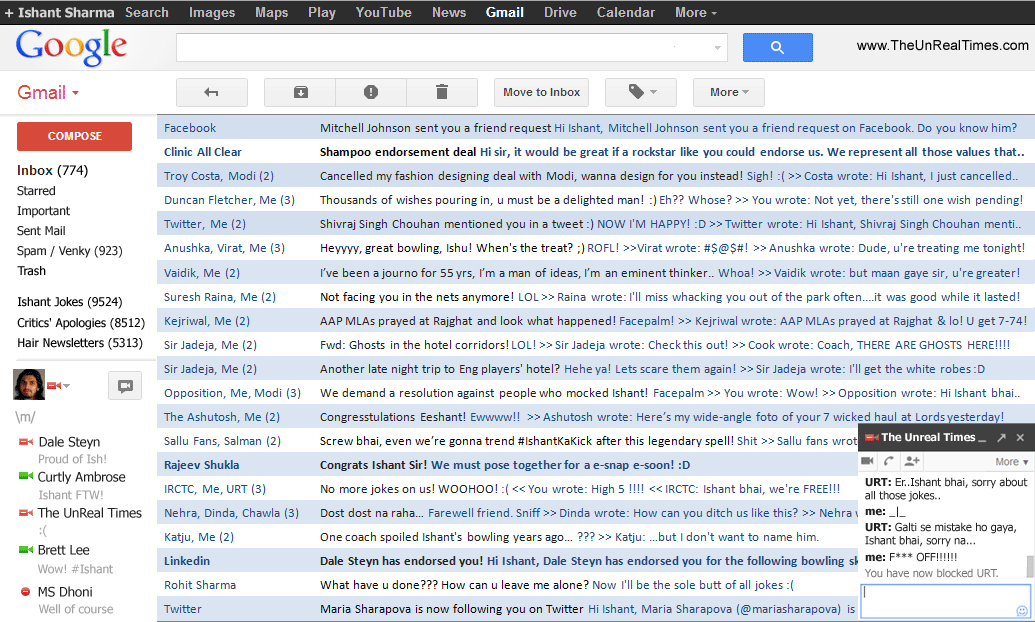
Task: Report spam with the exclamation icon
Action: 371,92
